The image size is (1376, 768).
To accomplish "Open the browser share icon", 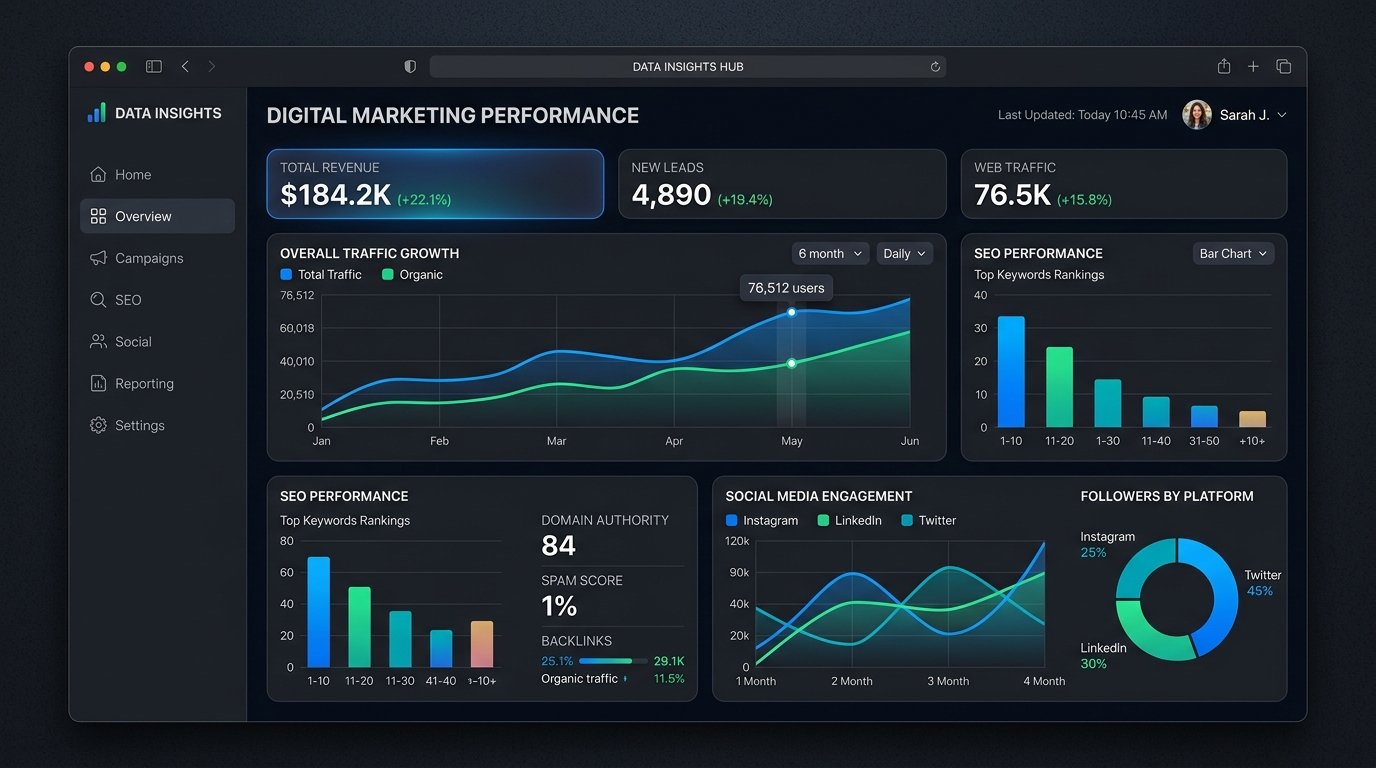I will (1224, 66).
